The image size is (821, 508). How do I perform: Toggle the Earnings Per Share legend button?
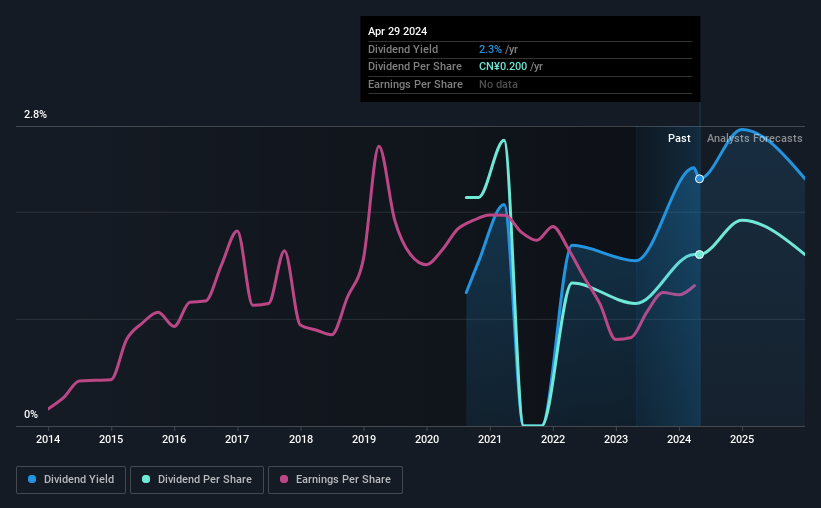(335, 480)
